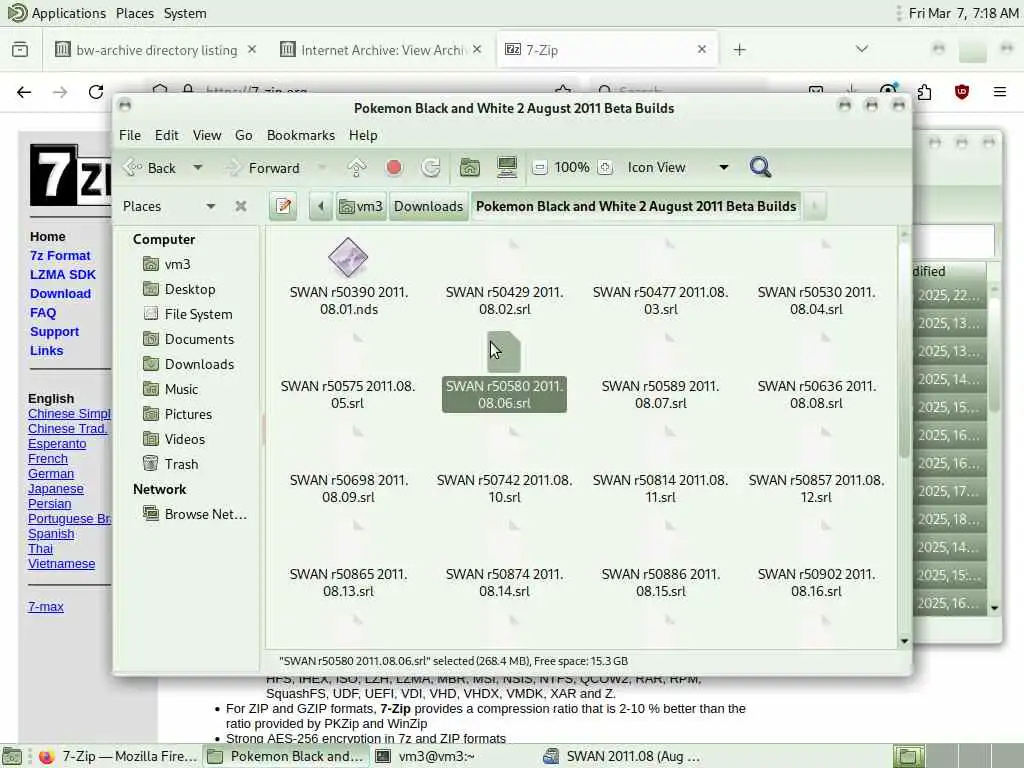Screen dimensions: 1024x768
Task: Open the Applications menu in top panel
Action: pos(57,13)
